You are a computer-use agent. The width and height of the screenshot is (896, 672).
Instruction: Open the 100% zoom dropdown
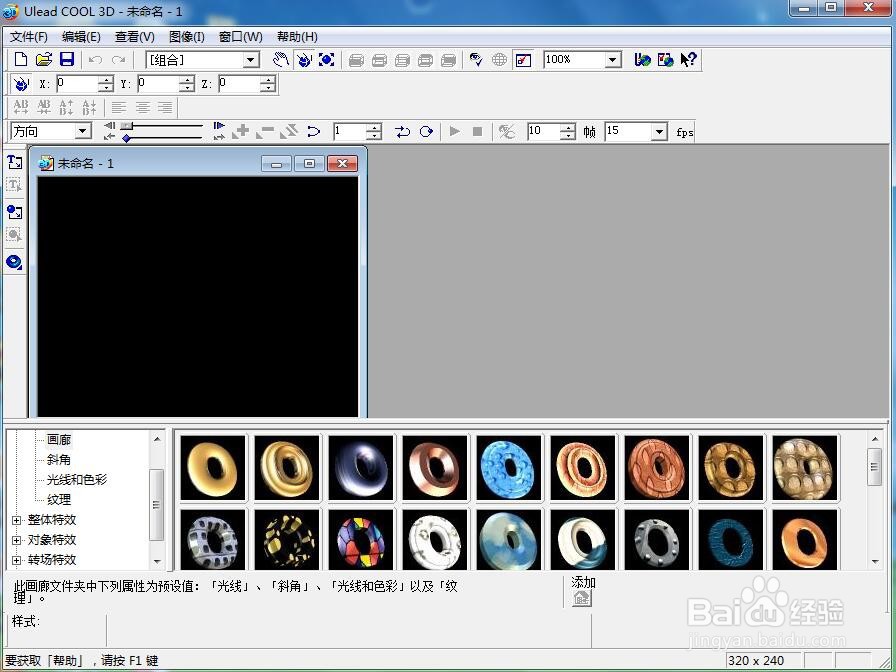pos(613,59)
